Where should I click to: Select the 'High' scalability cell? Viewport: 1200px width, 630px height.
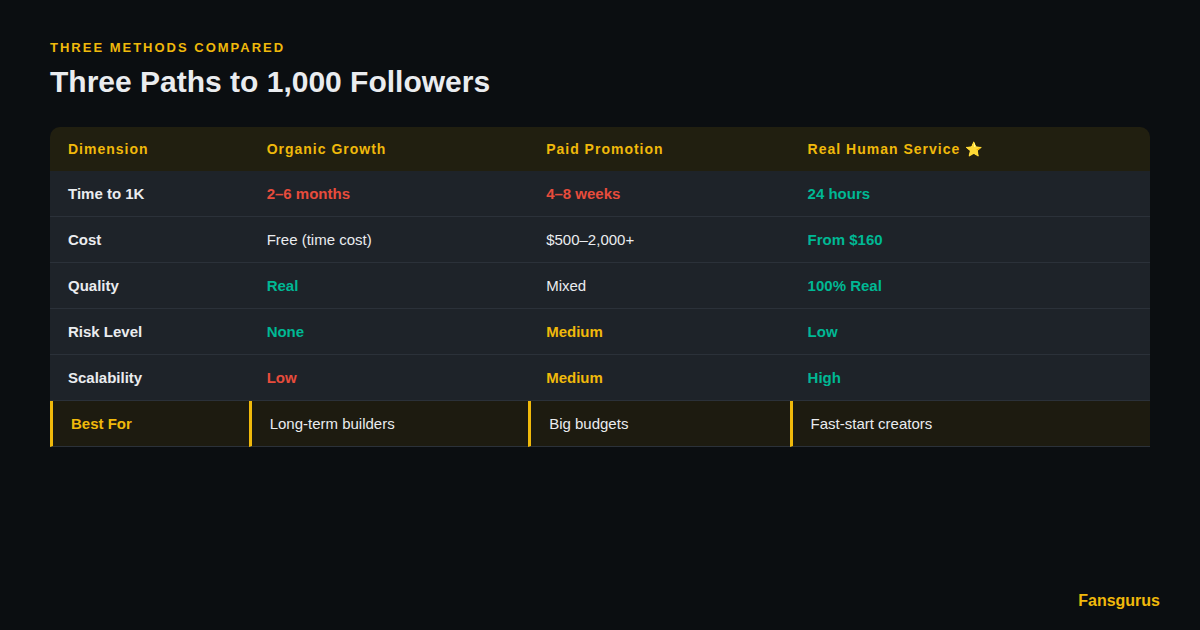pos(824,378)
